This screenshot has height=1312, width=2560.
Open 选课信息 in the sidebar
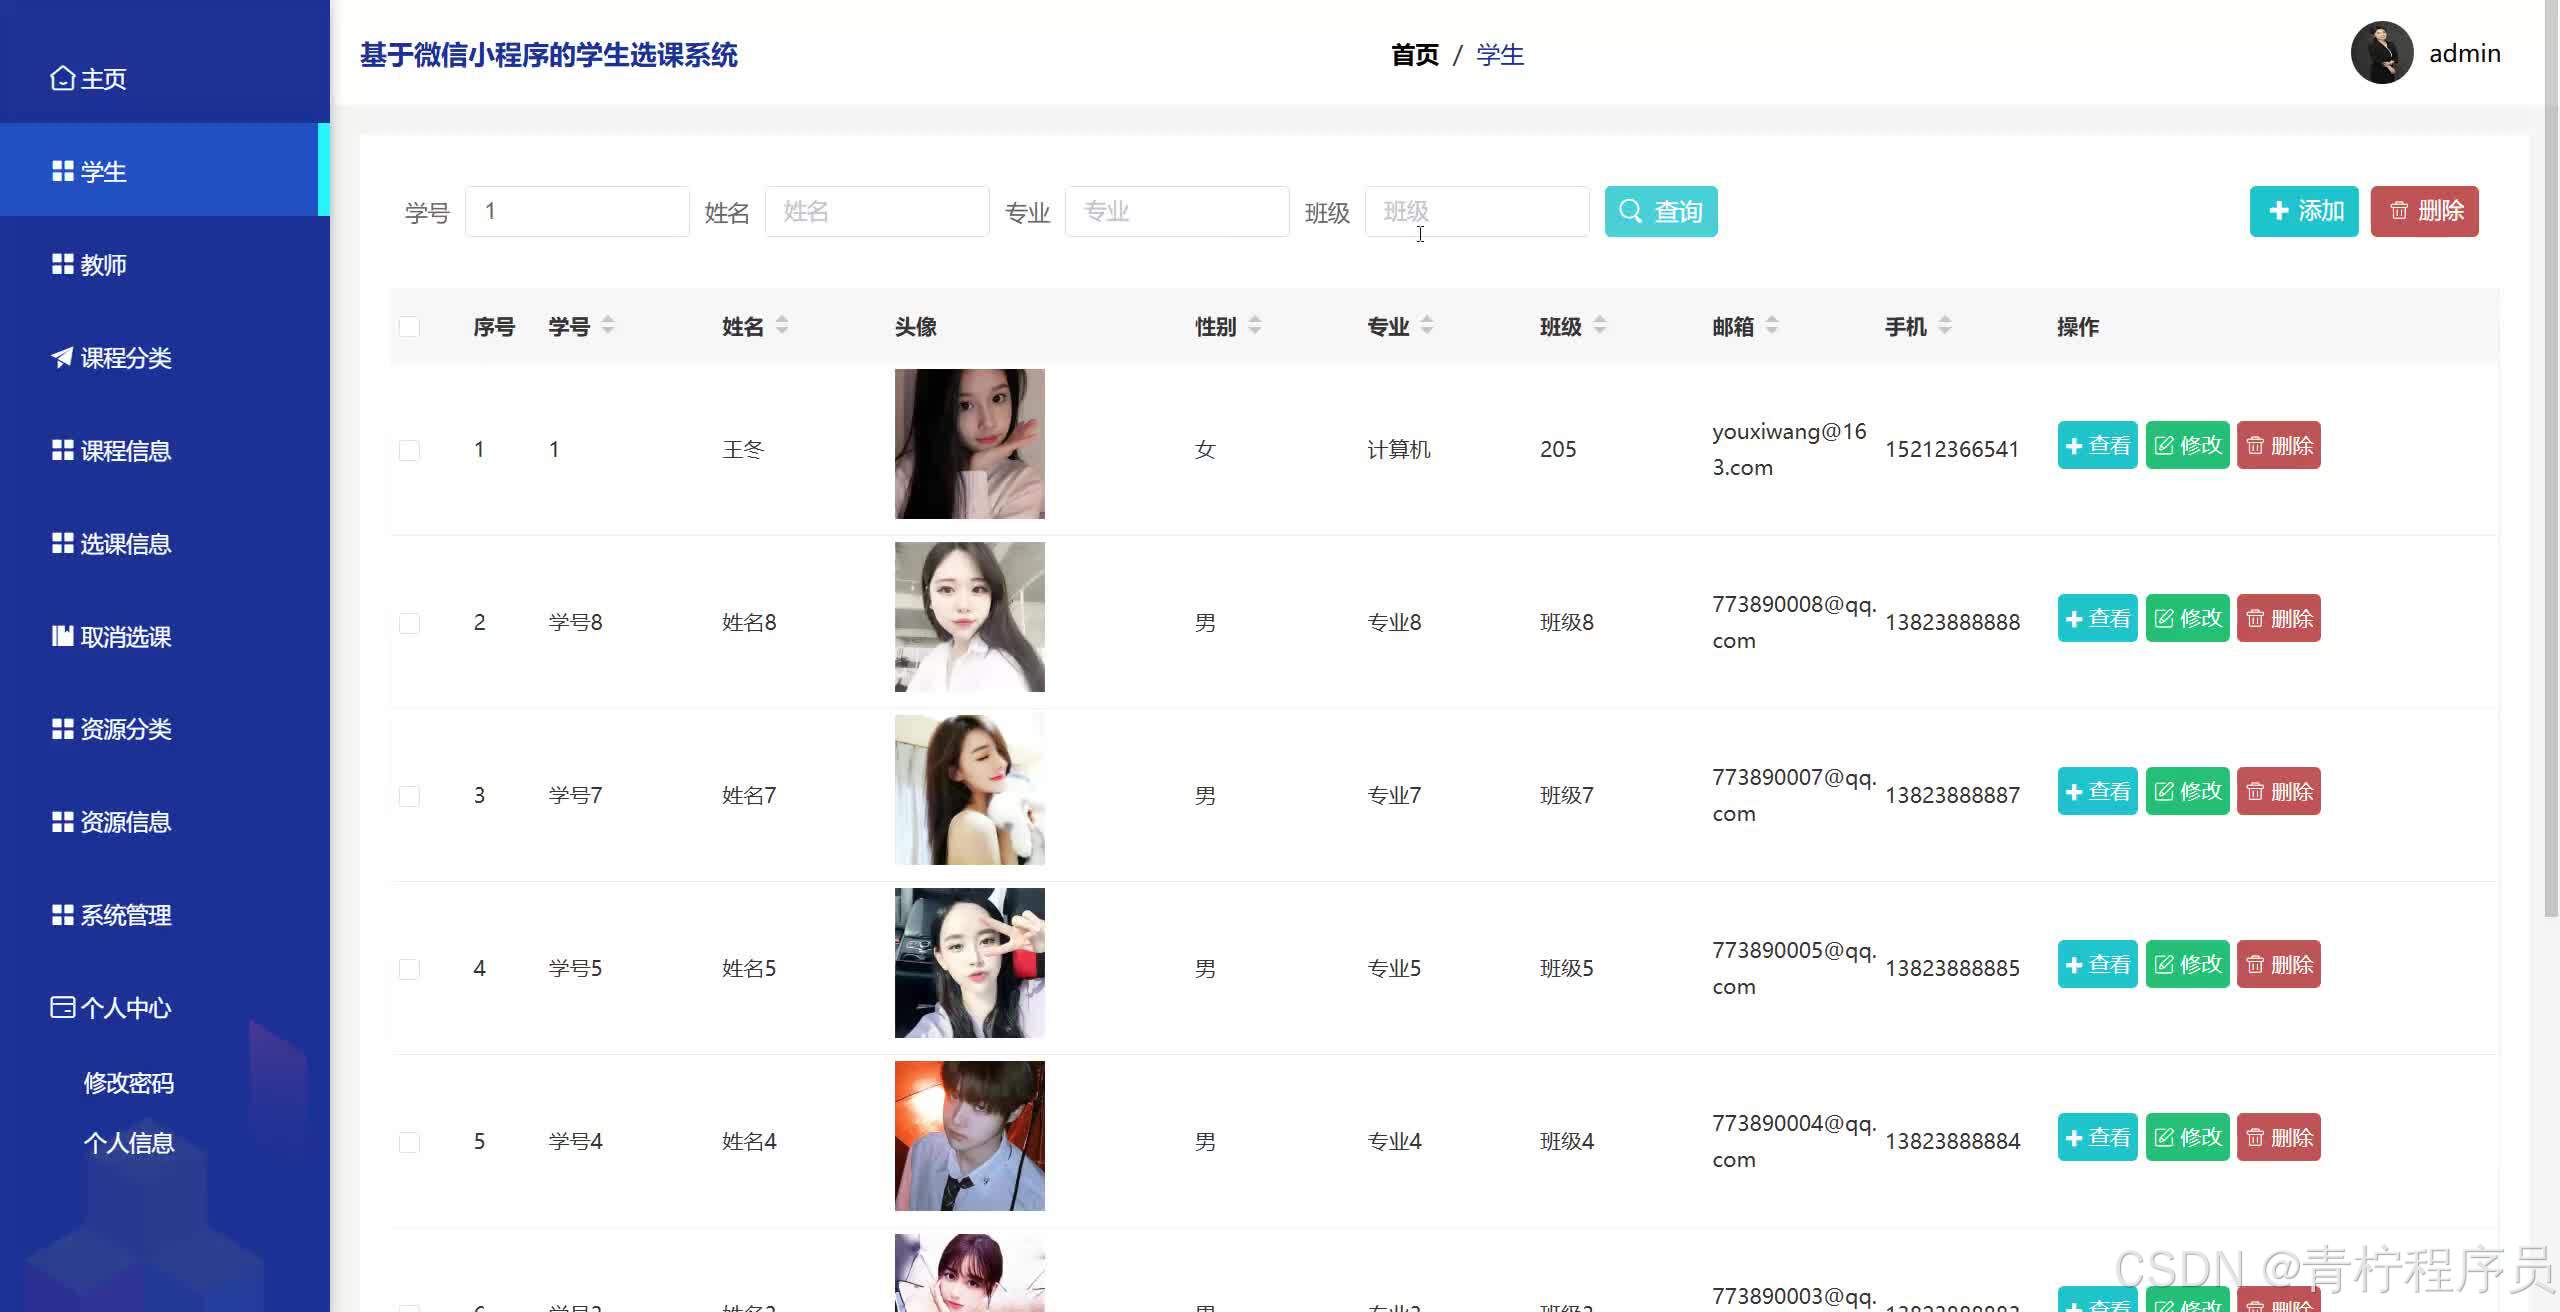(125, 544)
